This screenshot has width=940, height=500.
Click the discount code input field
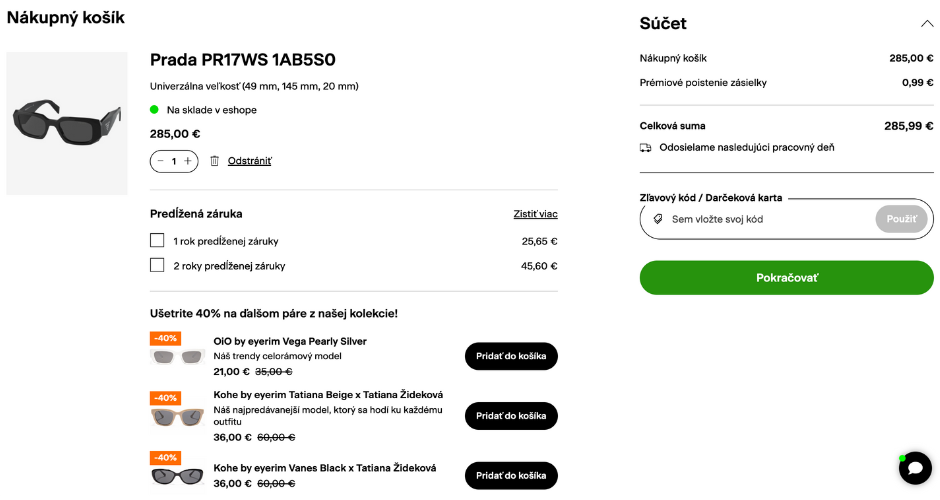tap(765, 219)
